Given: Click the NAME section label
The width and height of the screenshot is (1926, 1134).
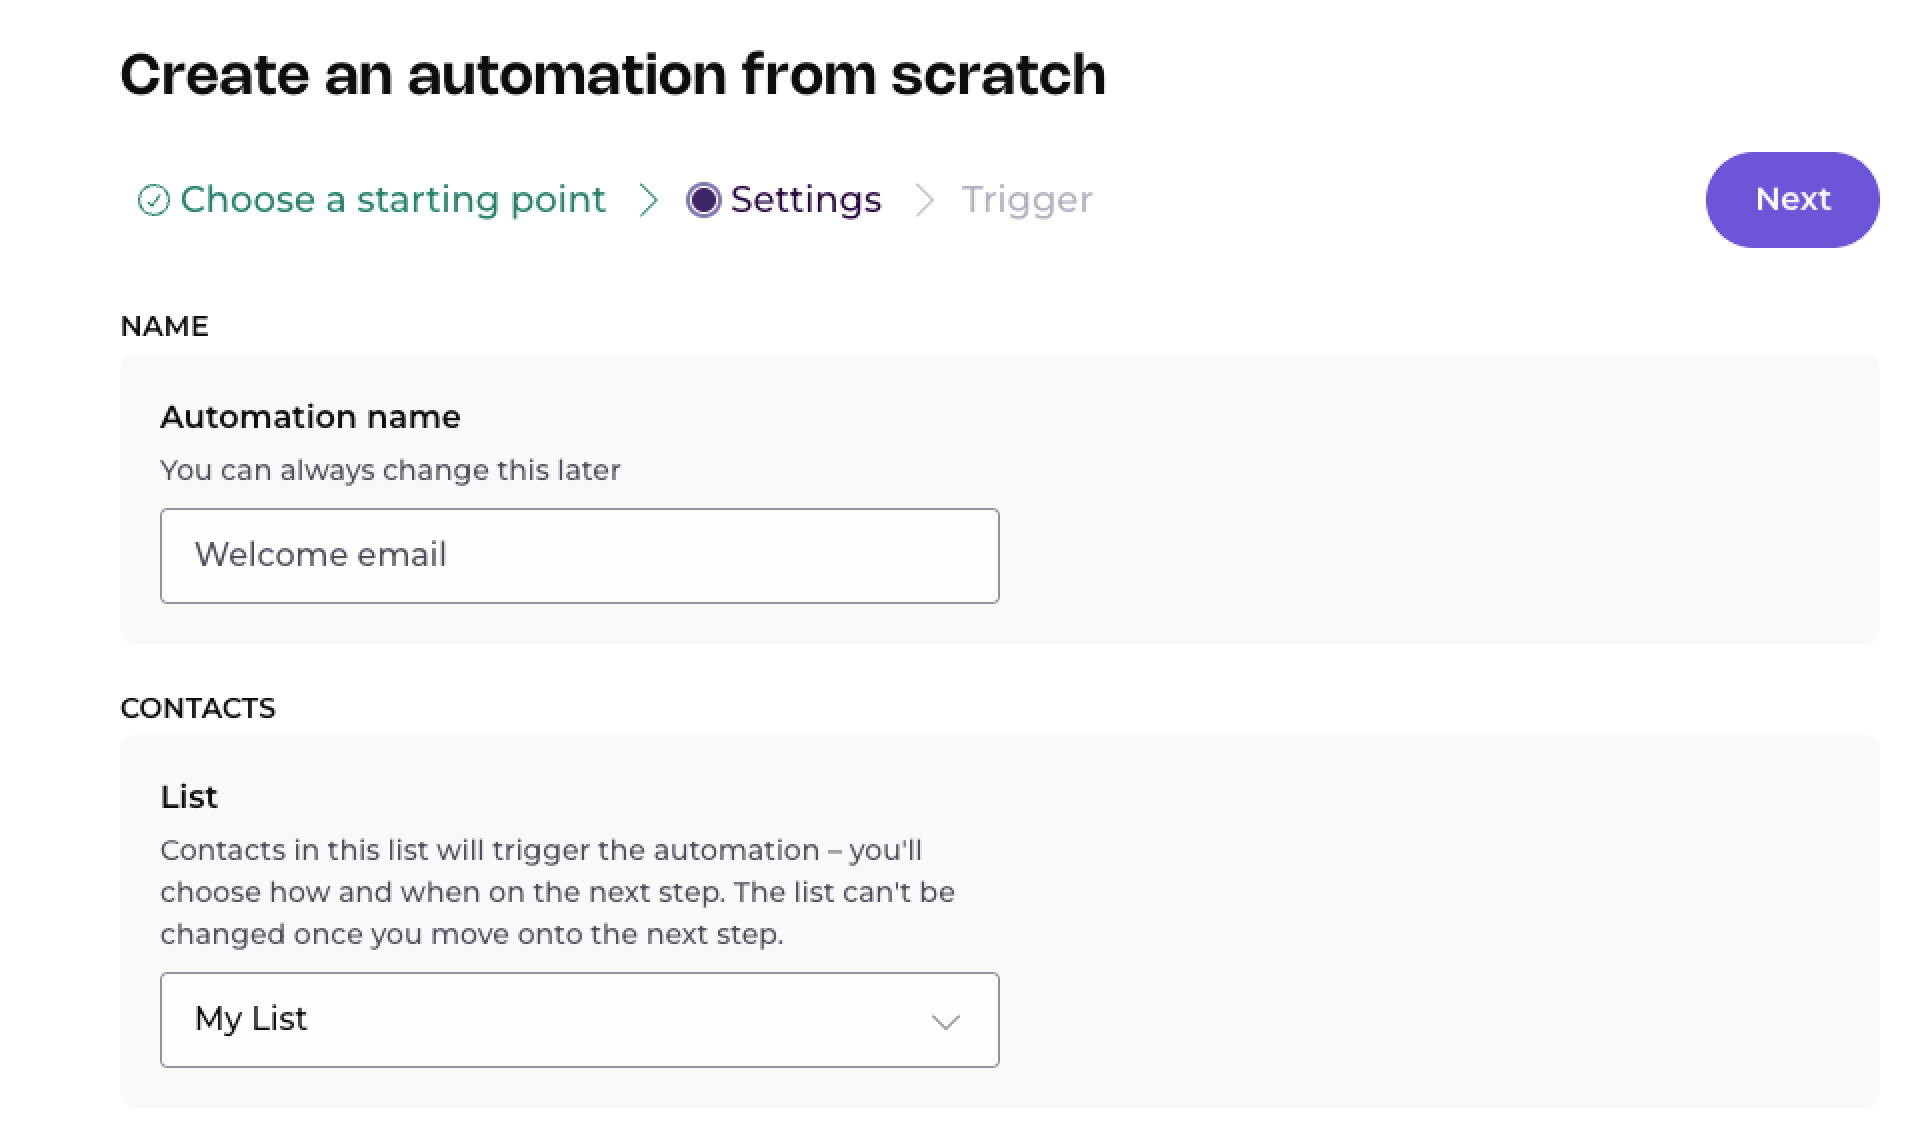Looking at the screenshot, I should tap(164, 326).
